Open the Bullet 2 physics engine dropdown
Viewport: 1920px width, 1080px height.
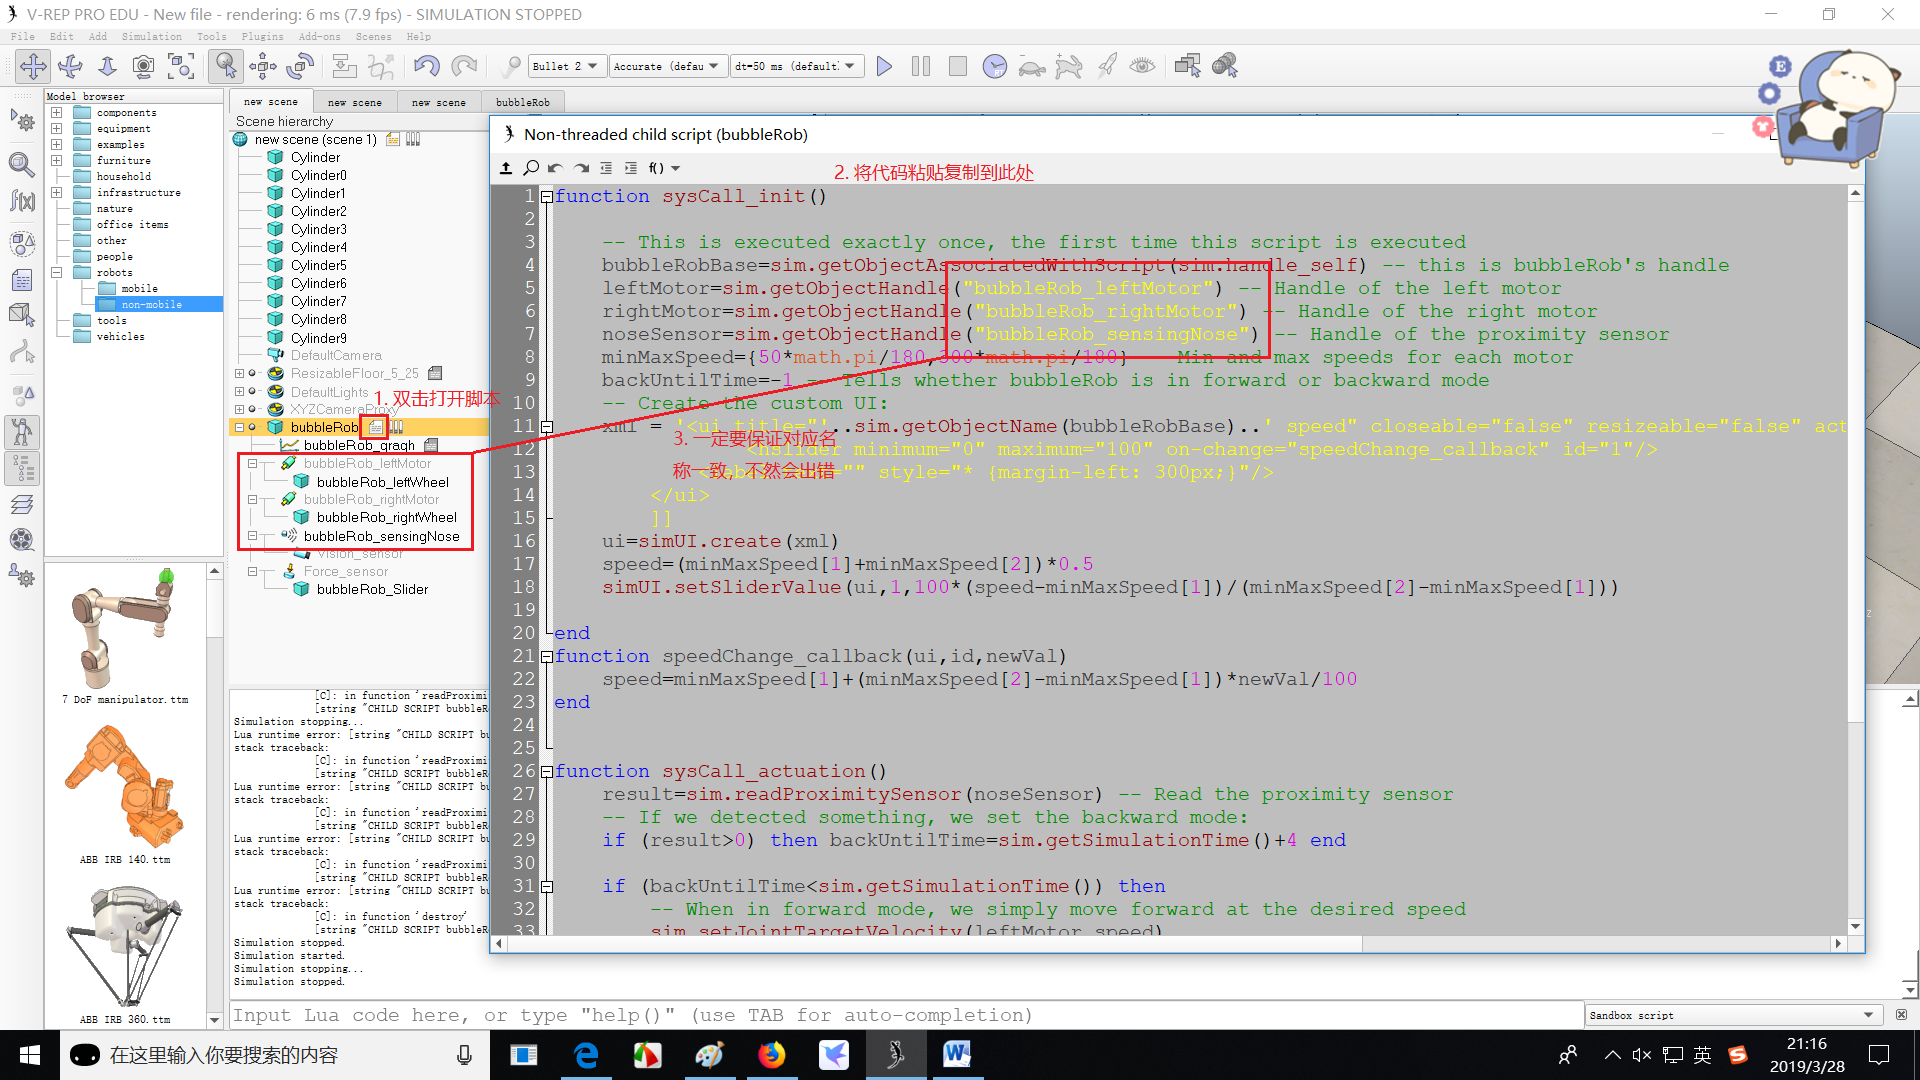(565, 67)
